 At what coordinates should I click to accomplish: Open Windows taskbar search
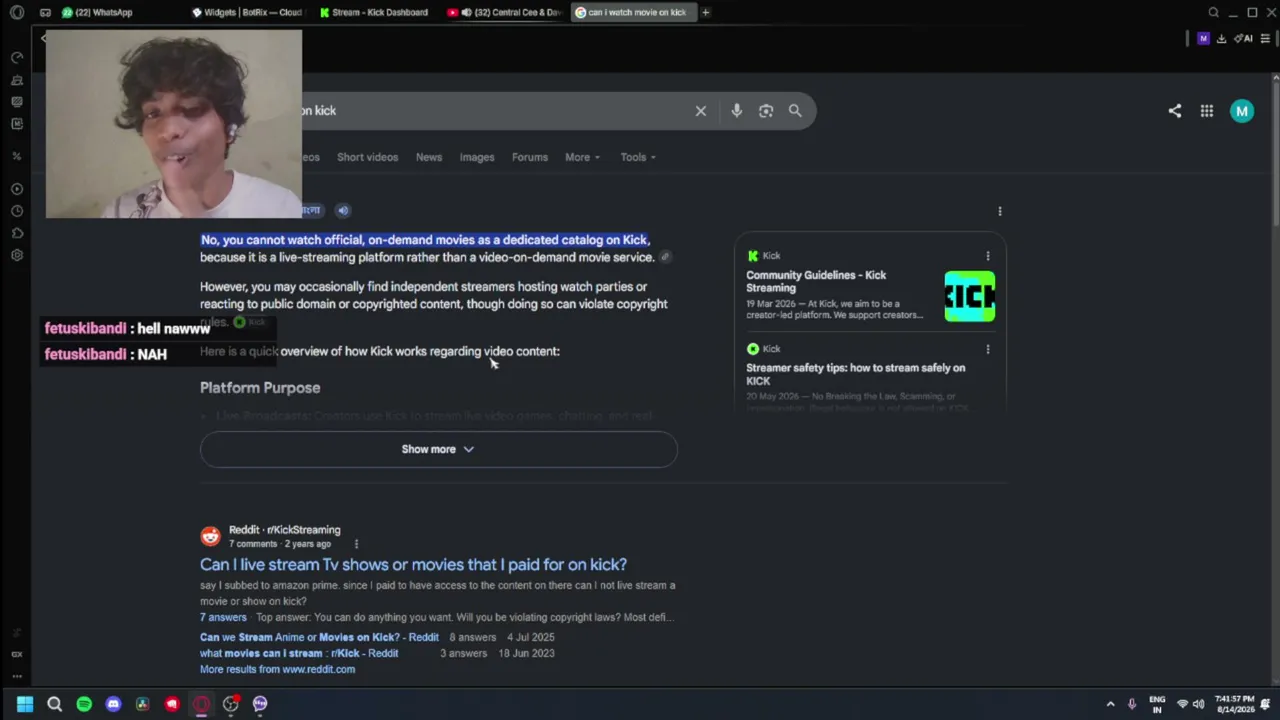[x=55, y=704]
